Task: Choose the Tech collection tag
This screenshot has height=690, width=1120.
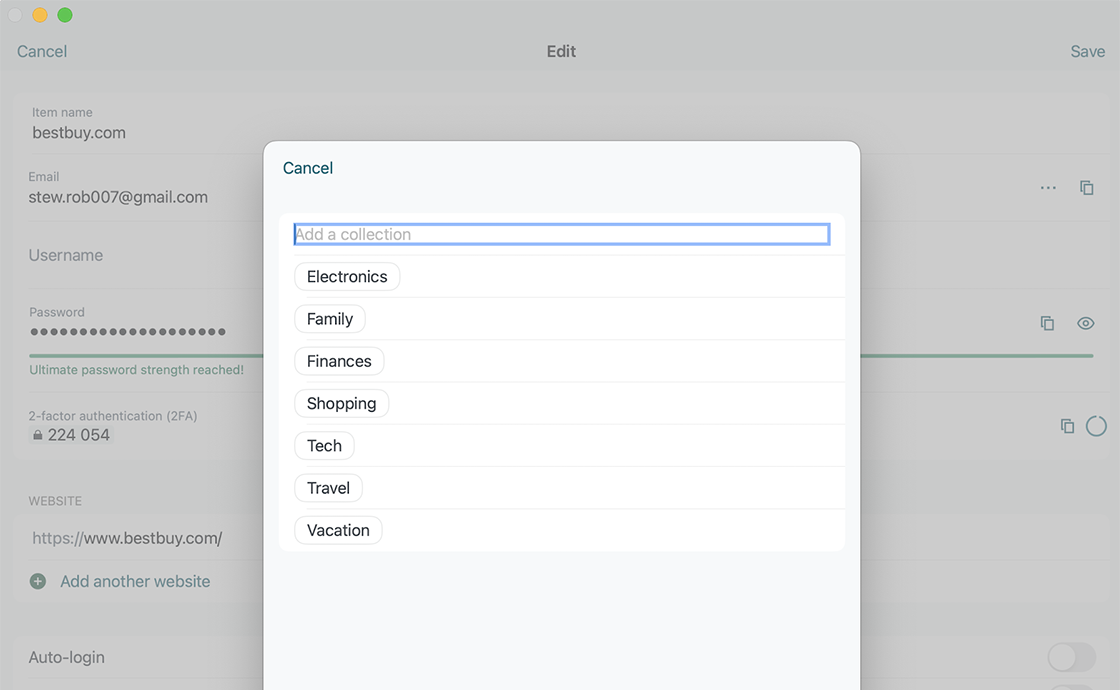Action: [324, 446]
